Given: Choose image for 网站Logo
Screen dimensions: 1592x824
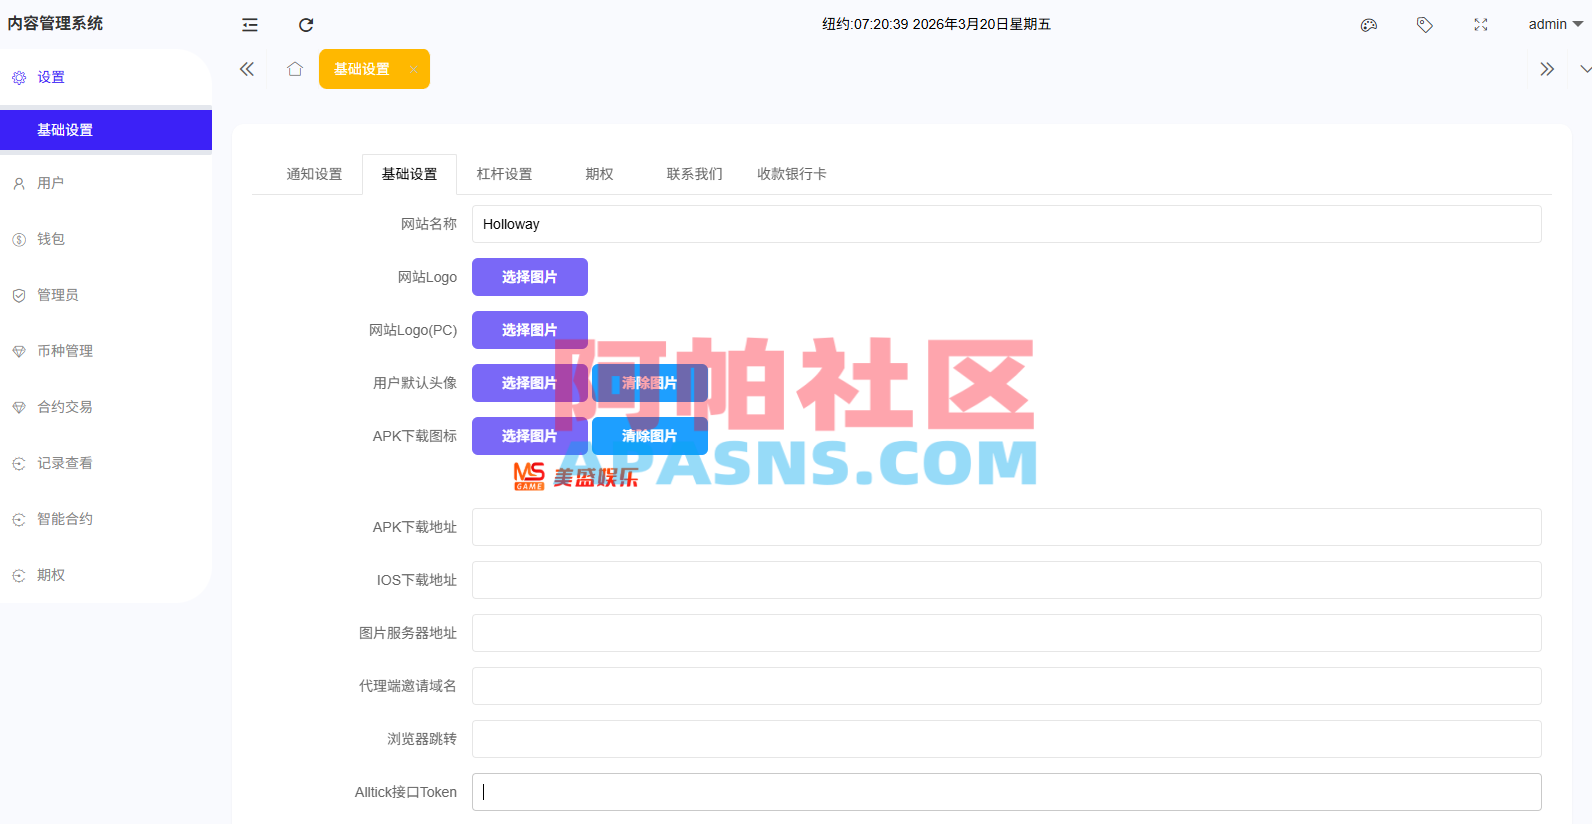Looking at the screenshot, I should [530, 277].
